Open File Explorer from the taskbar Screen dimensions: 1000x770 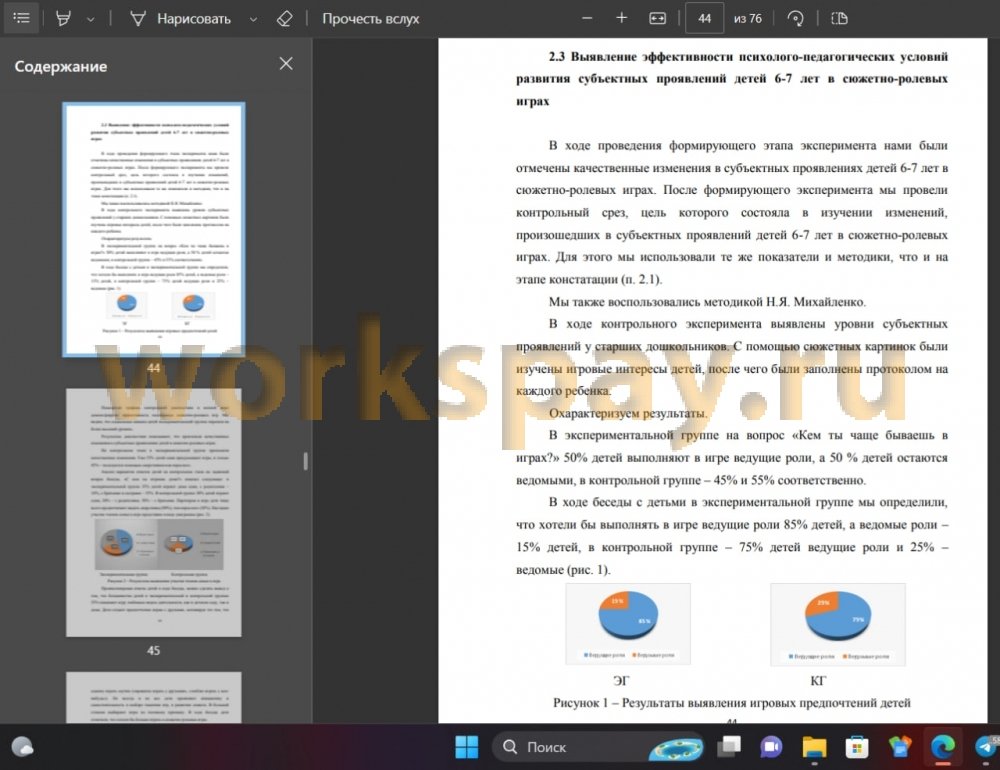coord(814,746)
